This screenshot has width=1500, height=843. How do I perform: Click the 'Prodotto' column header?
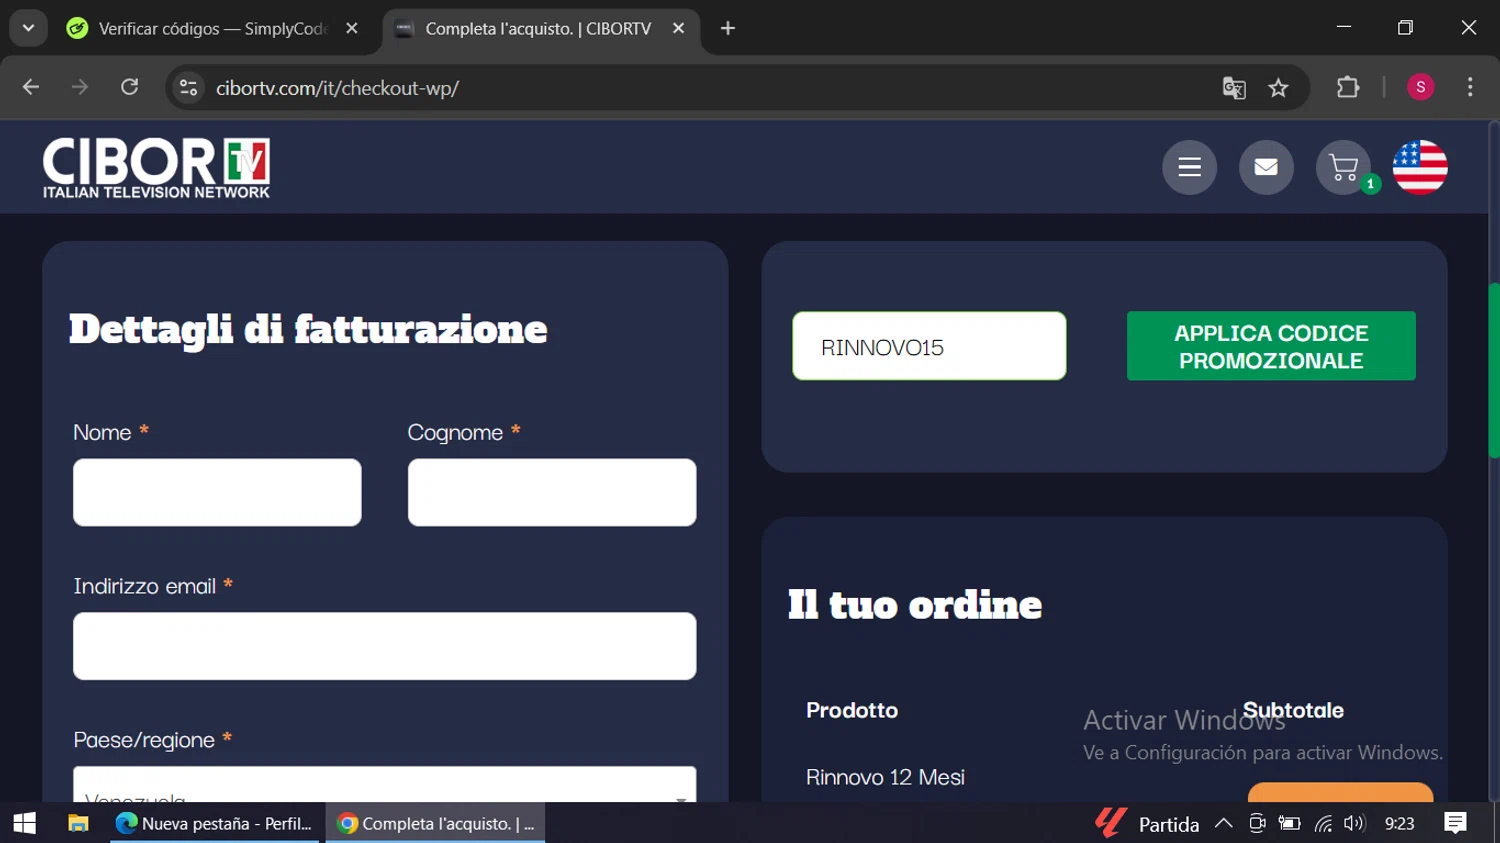[x=852, y=710]
